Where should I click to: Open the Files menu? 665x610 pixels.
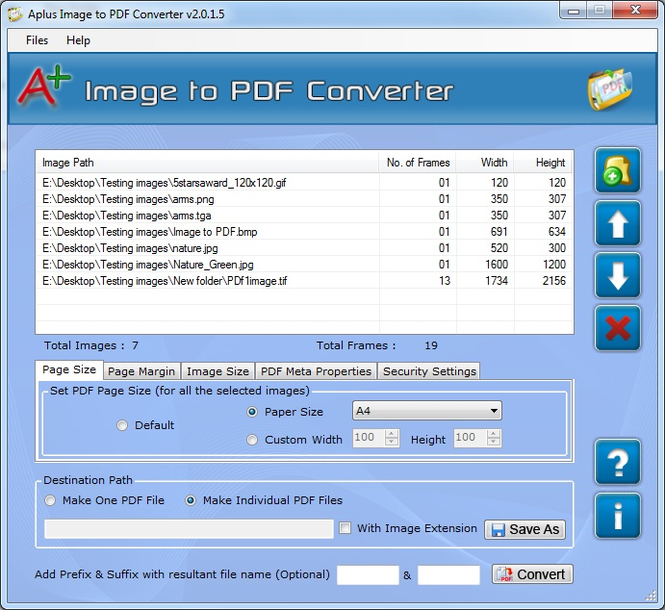37,40
